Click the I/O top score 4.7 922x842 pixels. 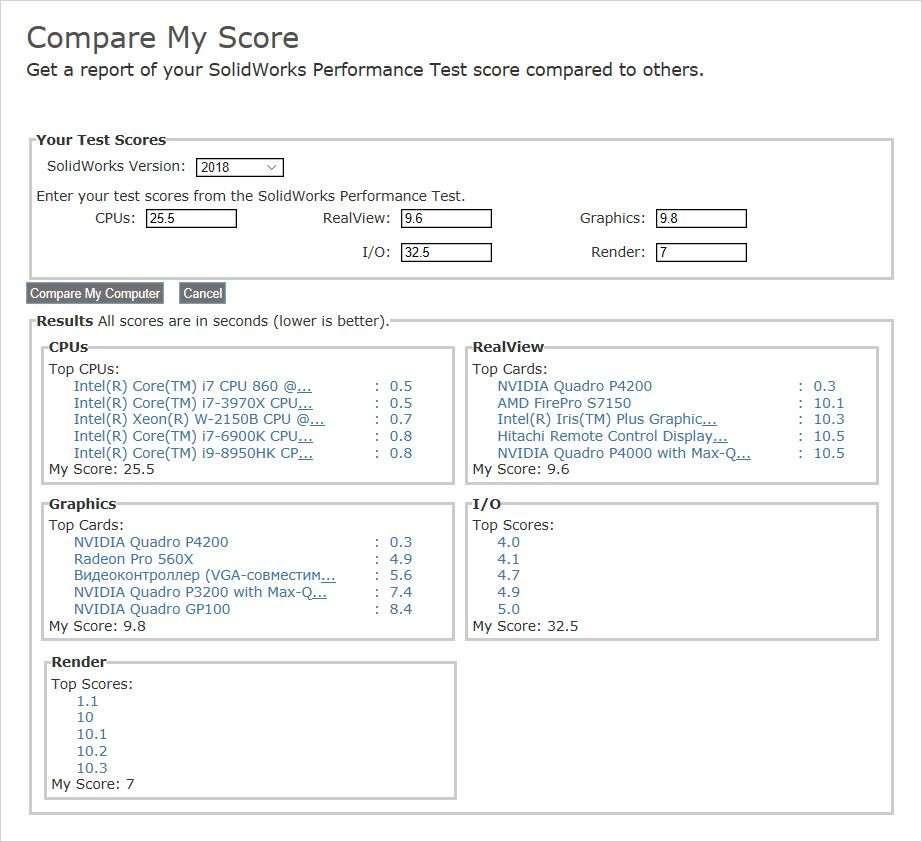(x=509, y=575)
